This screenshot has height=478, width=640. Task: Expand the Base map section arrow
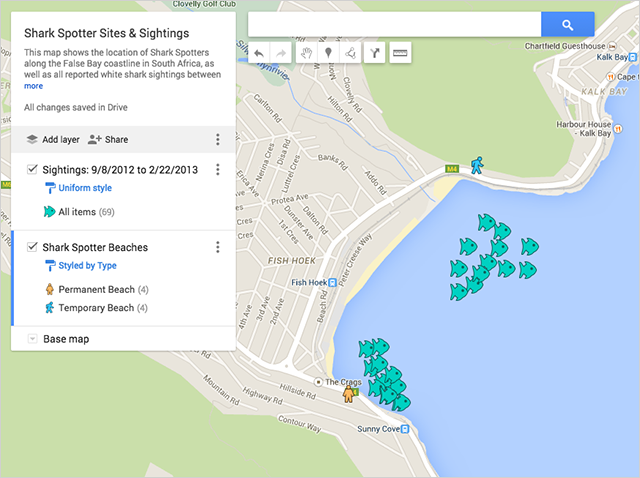click(32, 339)
